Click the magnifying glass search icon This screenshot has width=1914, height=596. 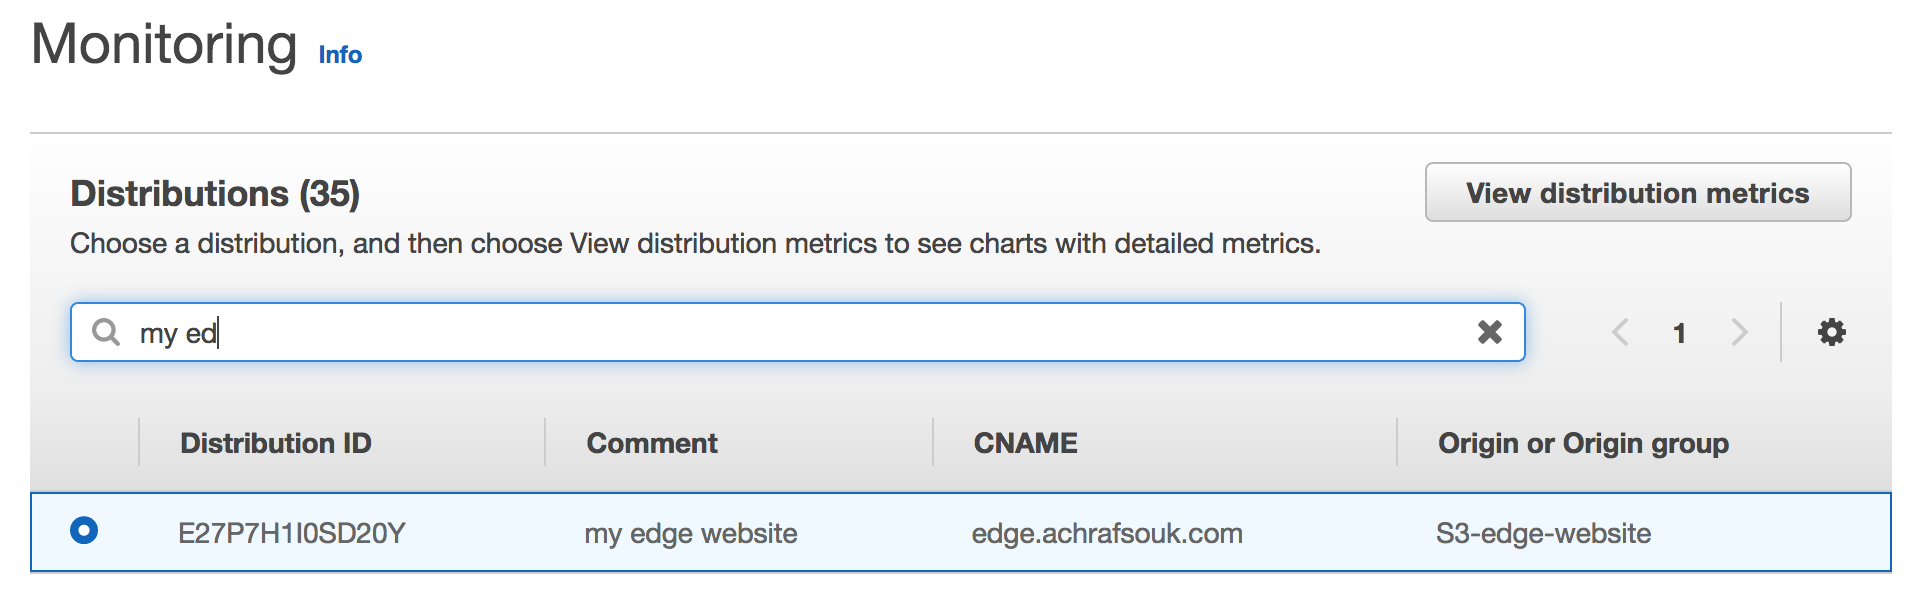[x=106, y=332]
